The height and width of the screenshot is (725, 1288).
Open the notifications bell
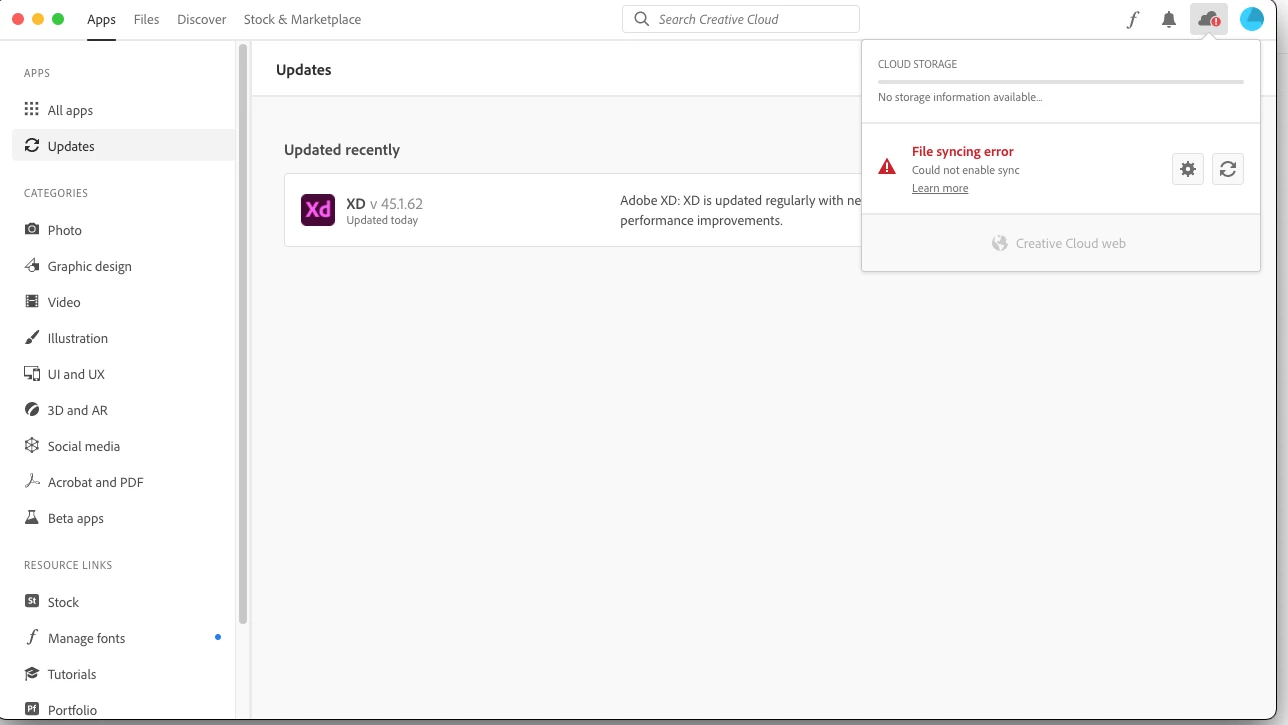(1168, 20)
